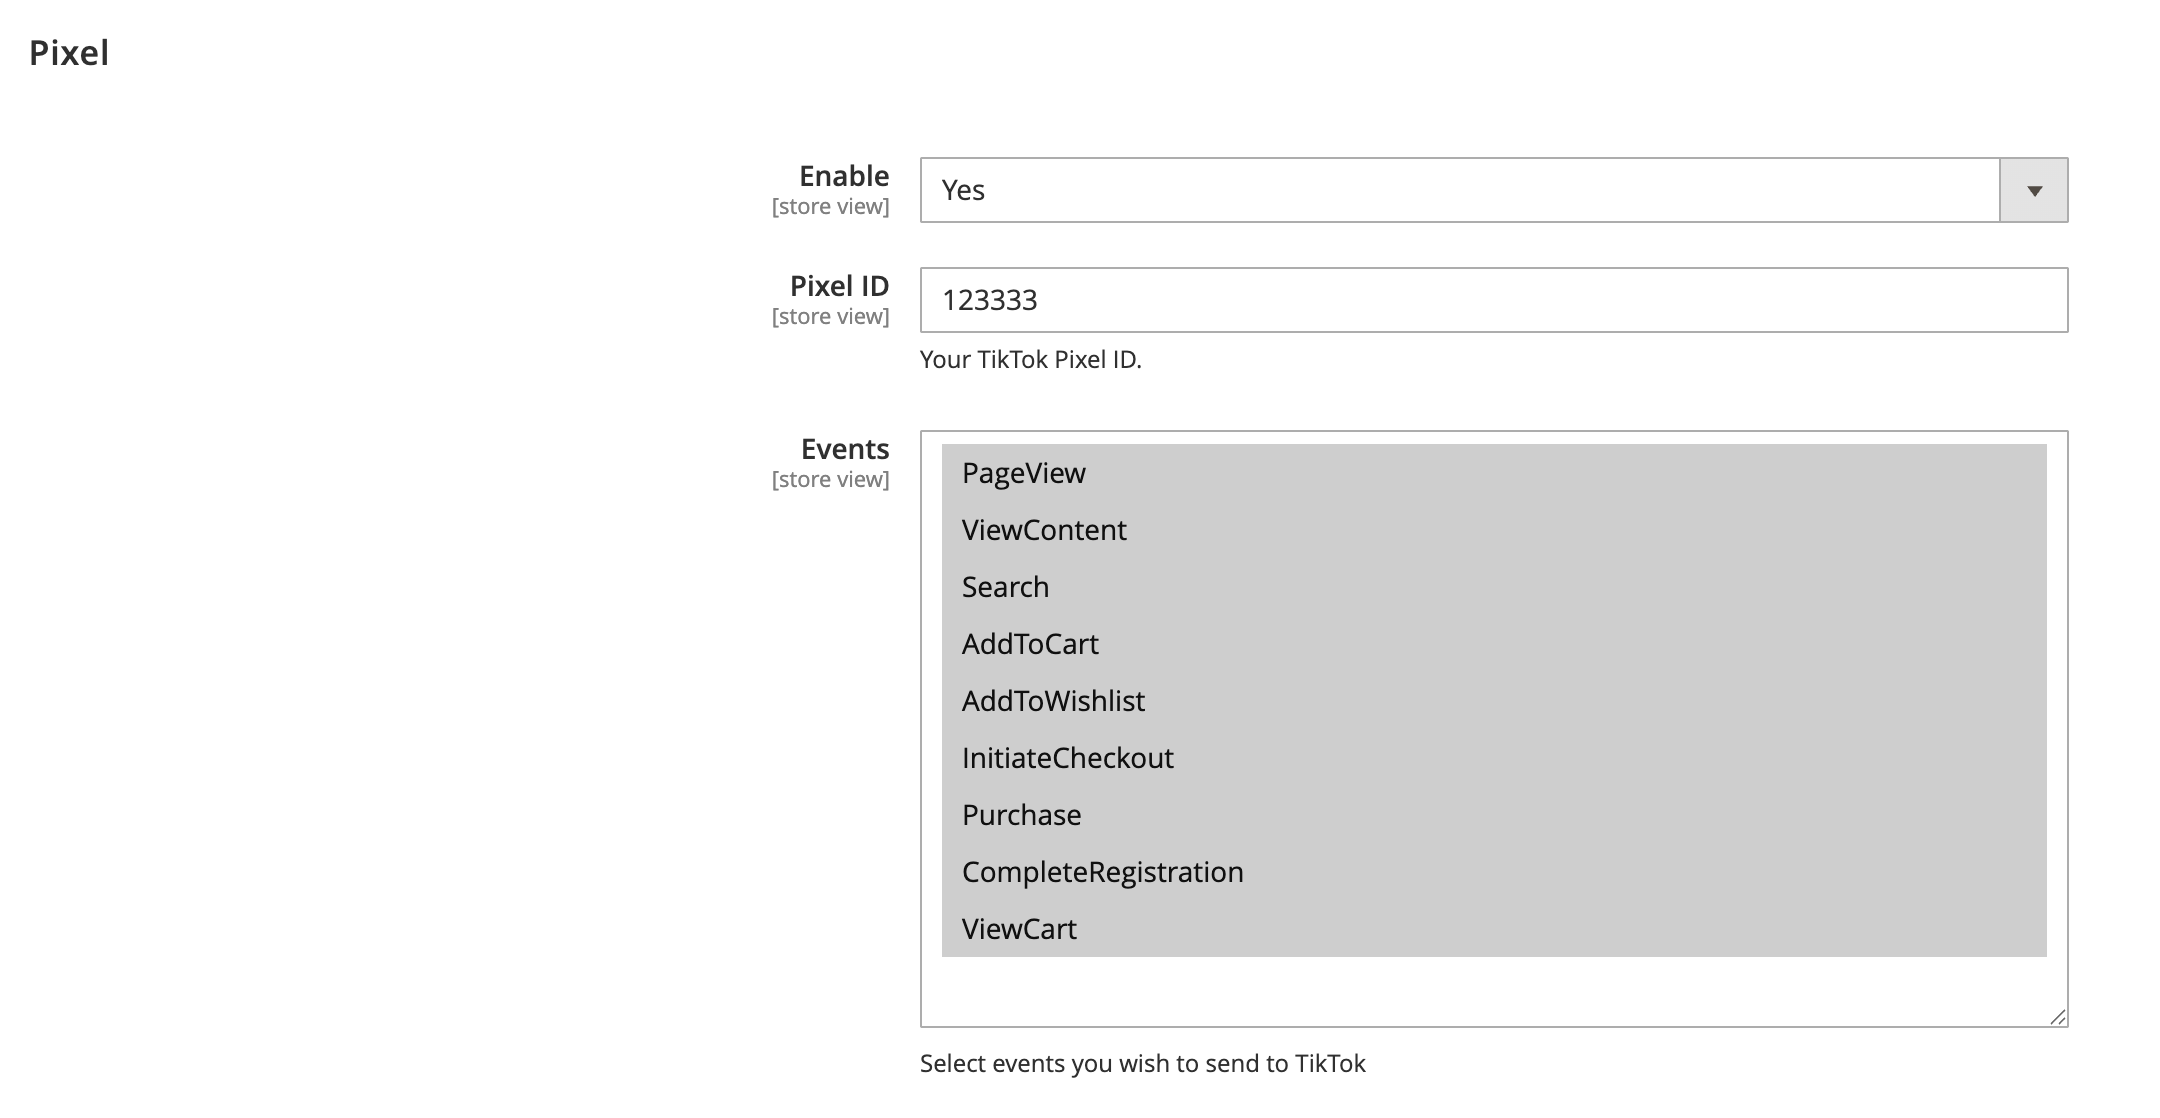Select the CompleteRegistration event option
The height and width of the screenshot is (1118, 2160).
pyautogui.click(x=1102, y=872)
